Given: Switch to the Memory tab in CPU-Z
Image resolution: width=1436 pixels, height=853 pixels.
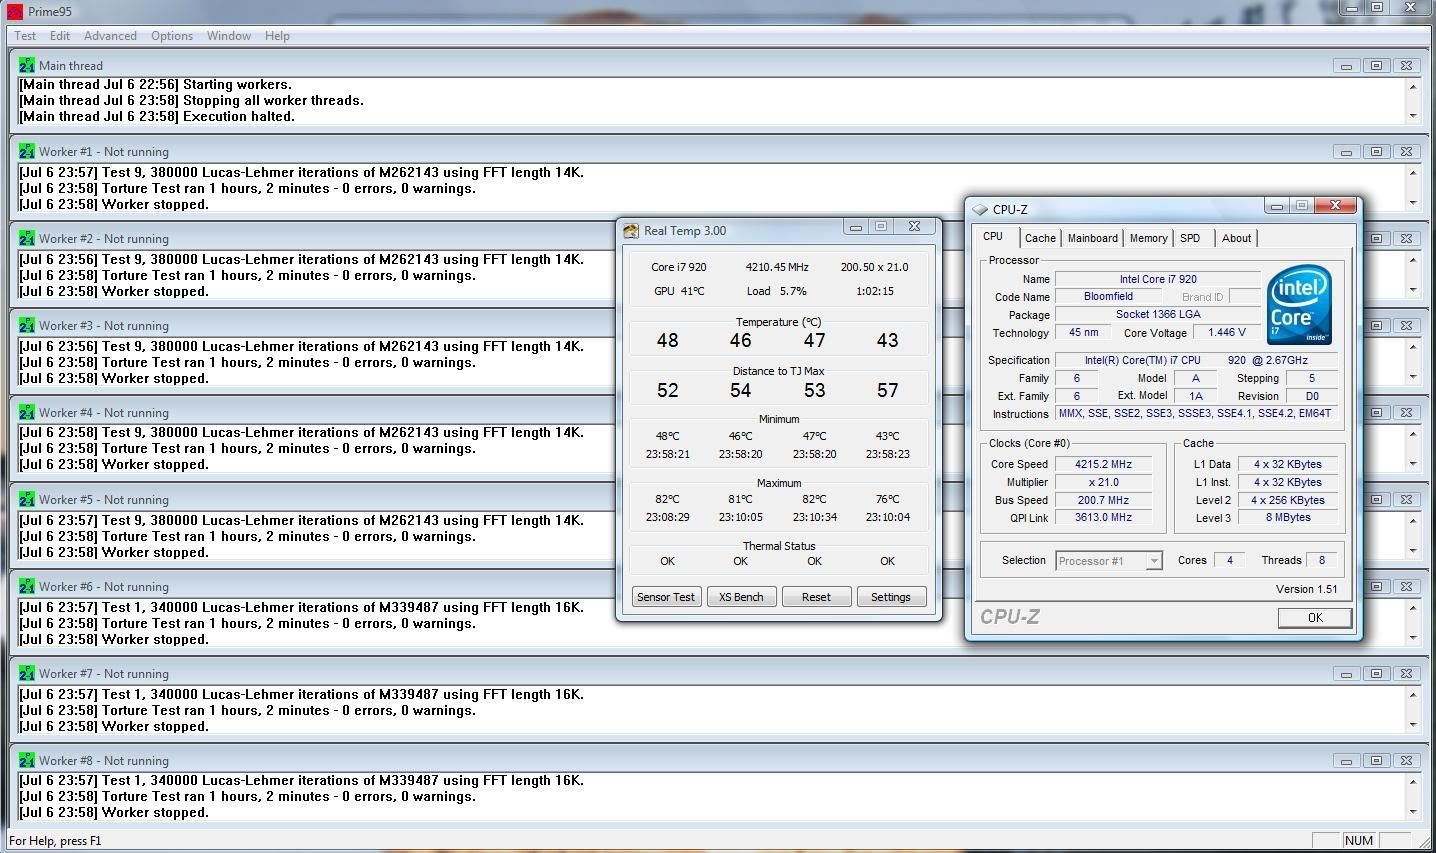Looking at the screenshot, I should (1148, 238).
